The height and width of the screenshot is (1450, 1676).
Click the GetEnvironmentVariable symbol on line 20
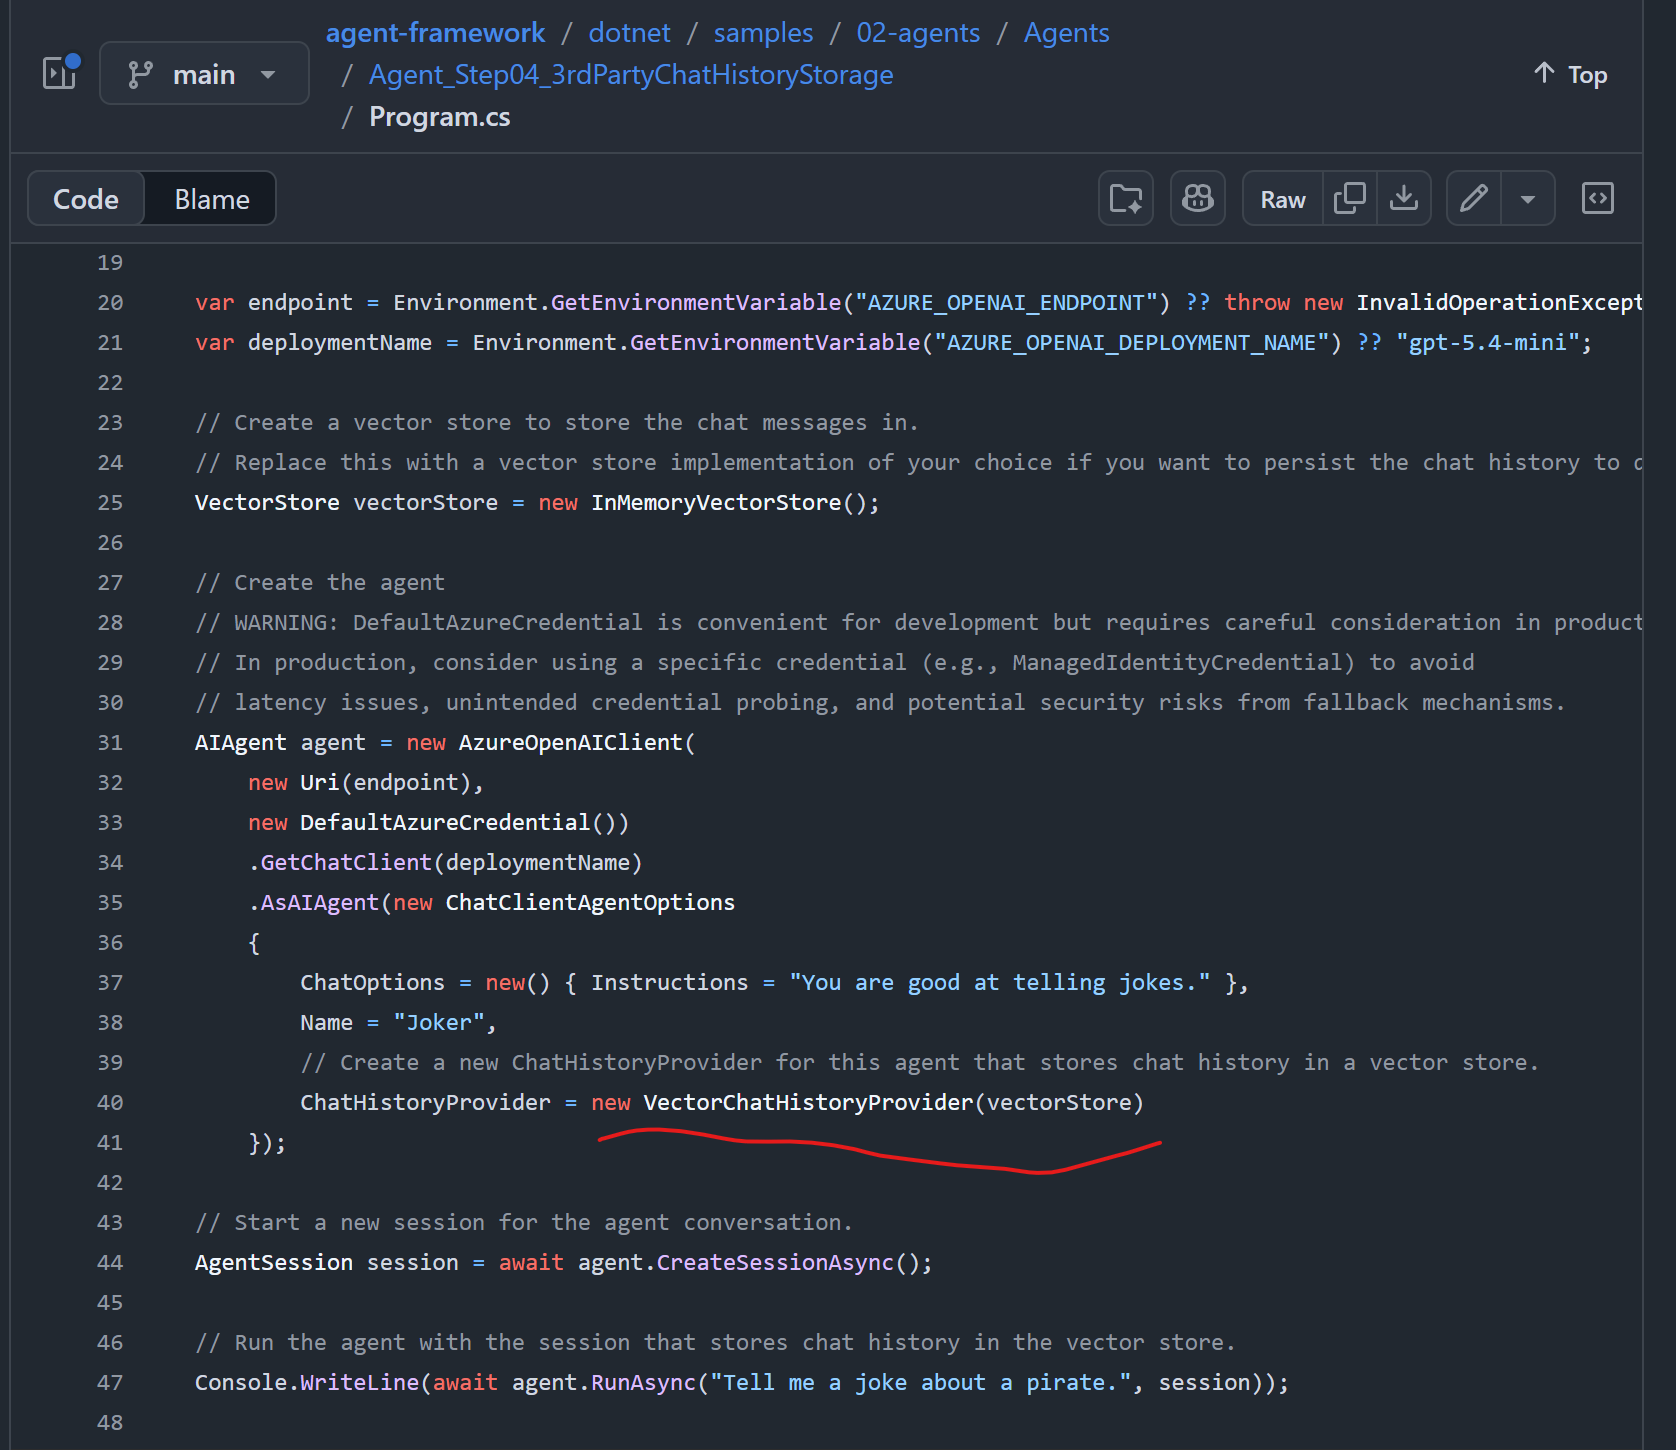[x=696, y=302]
